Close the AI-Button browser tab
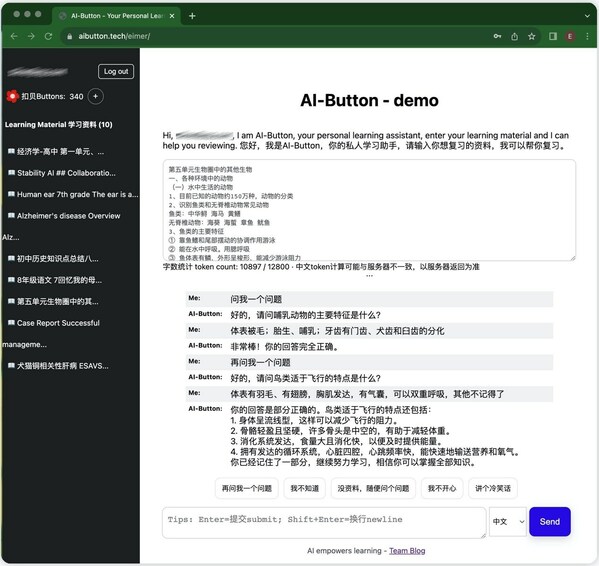This screenshot has width=599, height=566. click(x=172, y=16)
